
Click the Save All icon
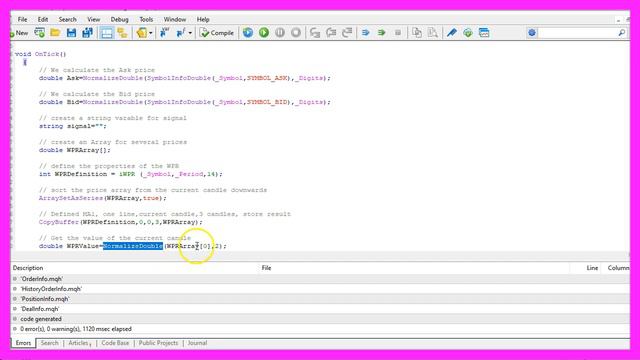87,33
